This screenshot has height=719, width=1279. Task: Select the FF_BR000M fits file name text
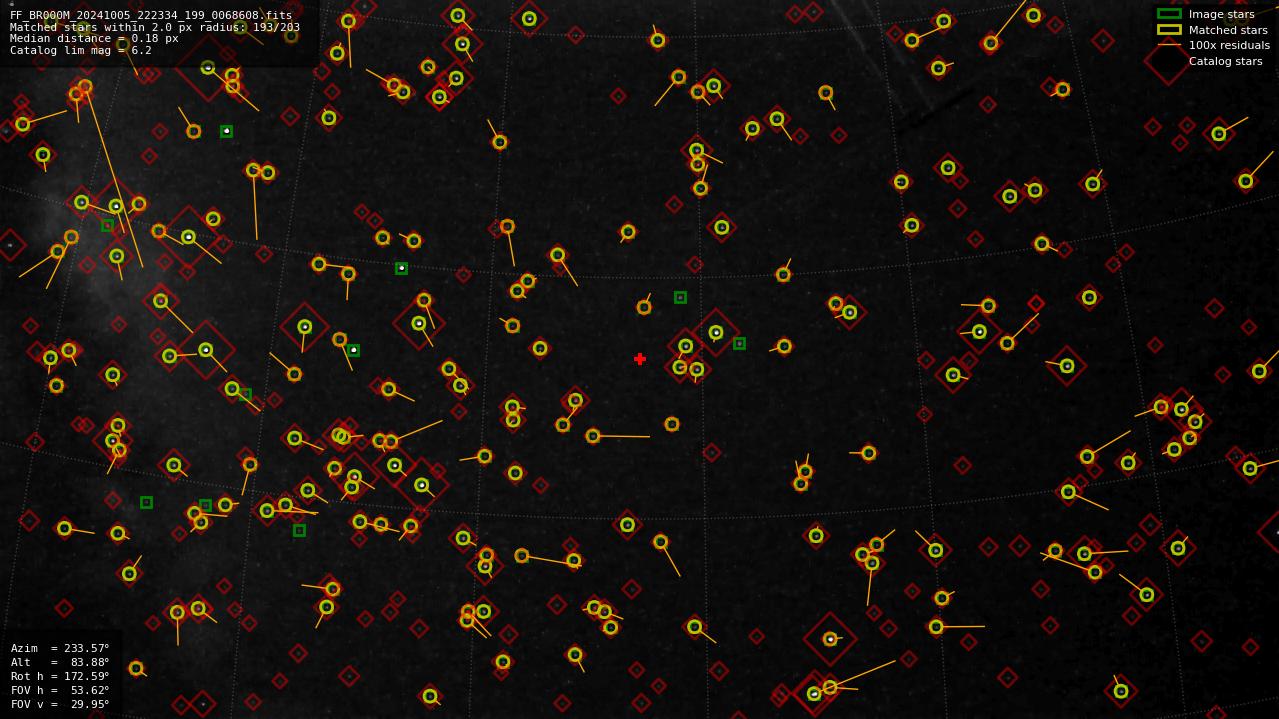(x=151, y=16)
